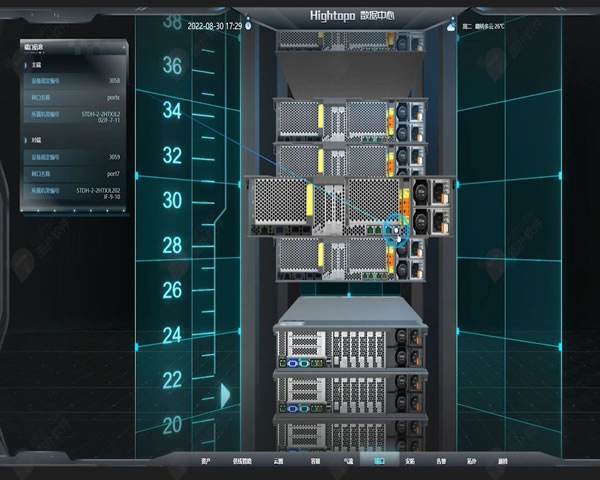
Task: Switch to the 容量 tab
Action: (x=314, y=462)
